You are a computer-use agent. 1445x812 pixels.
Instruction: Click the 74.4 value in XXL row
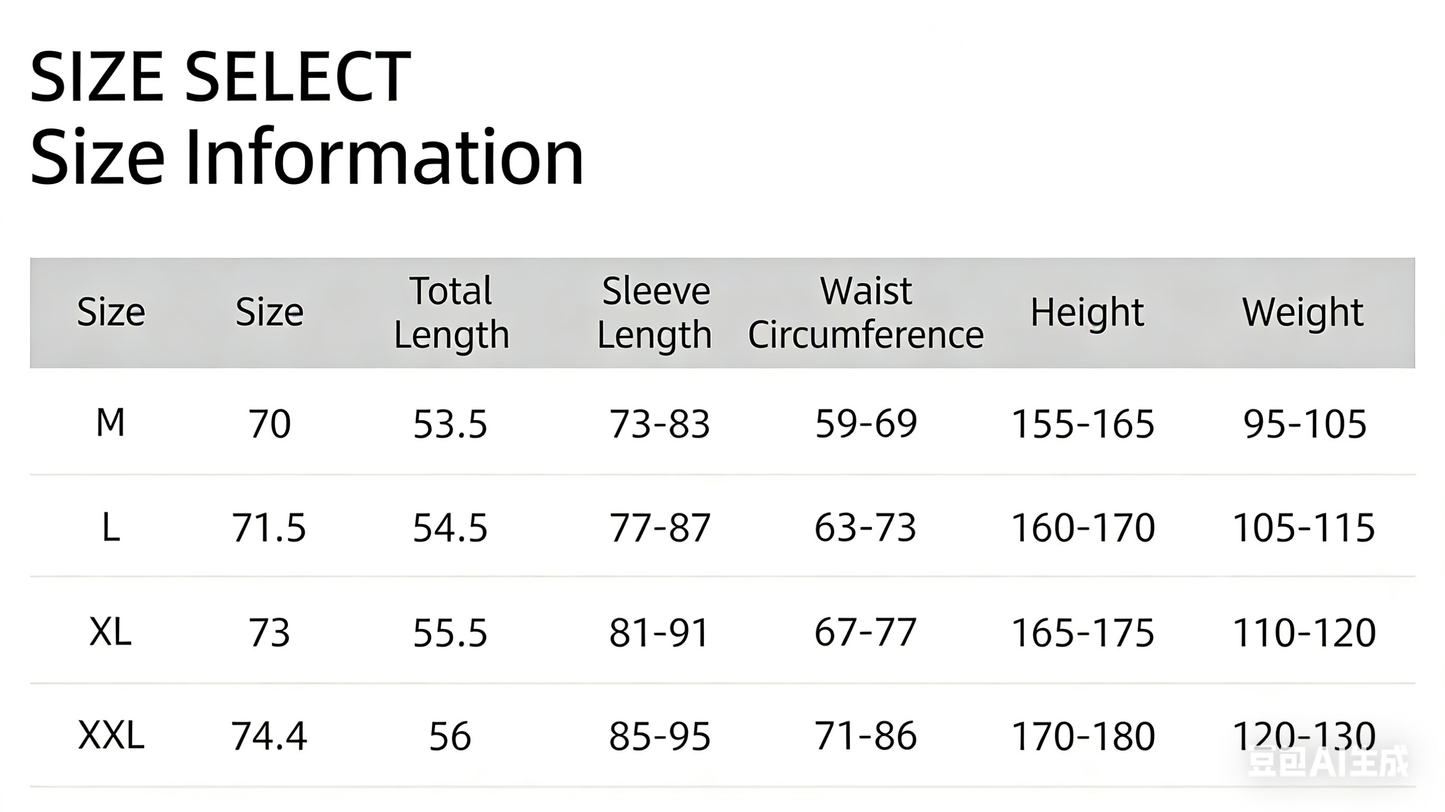point(269,737)
